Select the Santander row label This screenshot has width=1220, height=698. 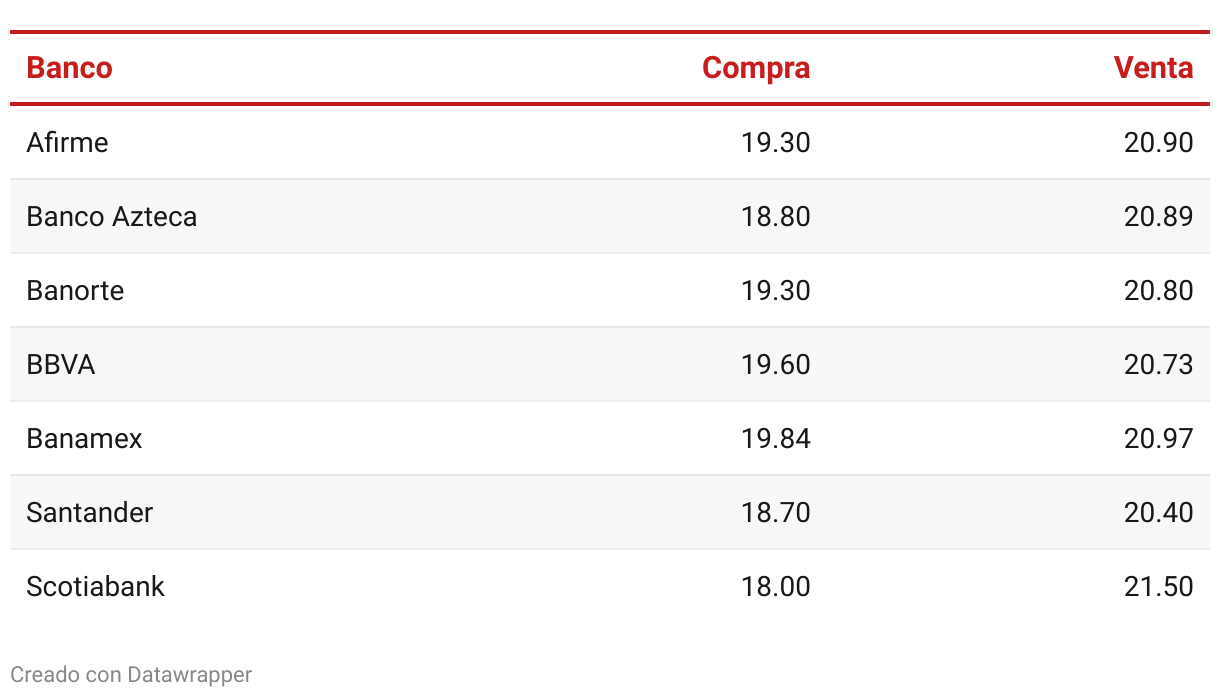[90, 513]
